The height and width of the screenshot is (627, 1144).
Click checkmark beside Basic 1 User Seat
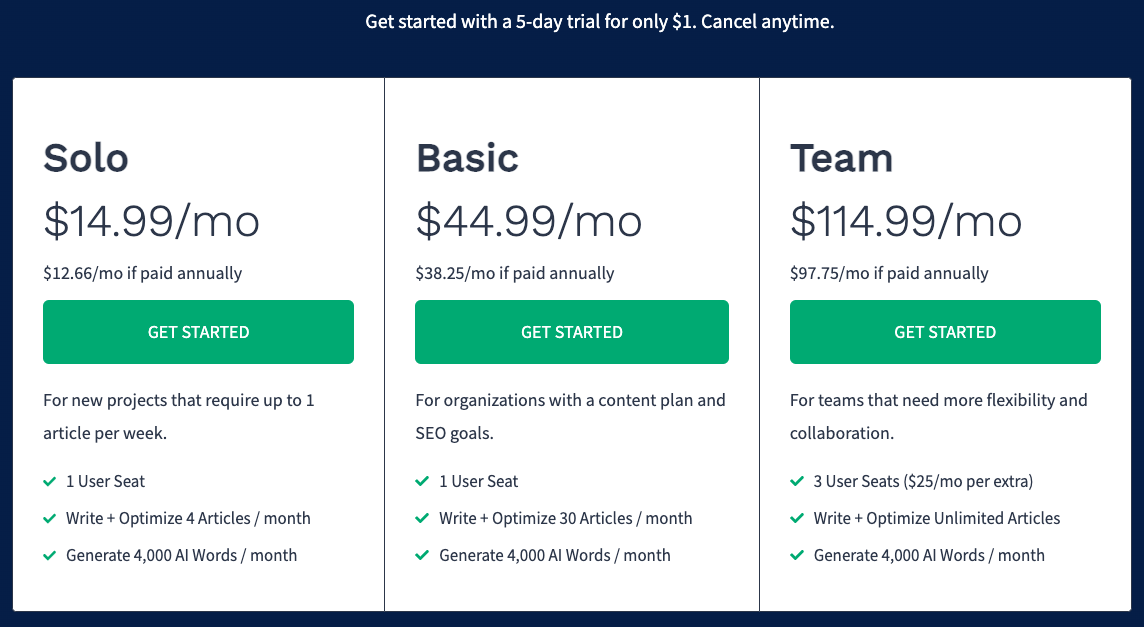[422, 482]
